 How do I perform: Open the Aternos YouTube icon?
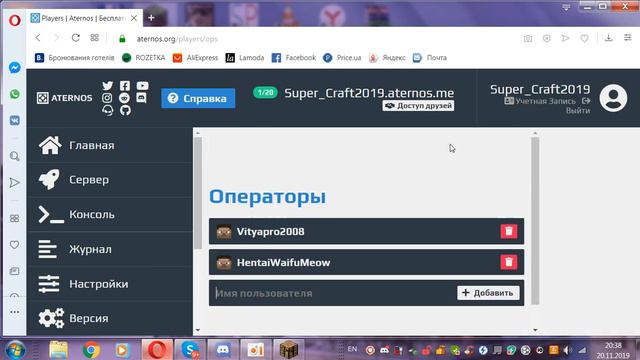tap(142, 86)
